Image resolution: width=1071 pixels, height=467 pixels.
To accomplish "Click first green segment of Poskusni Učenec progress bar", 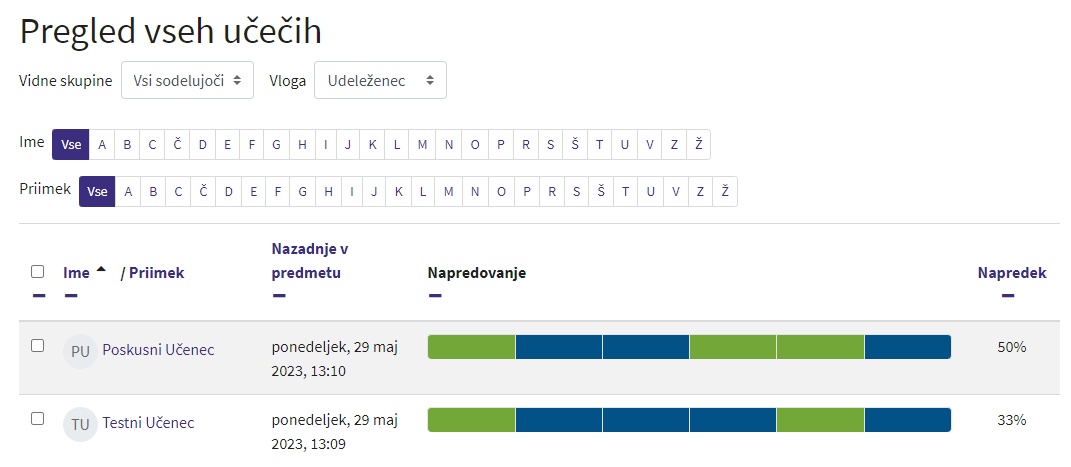I will click(x=471, y=347).
